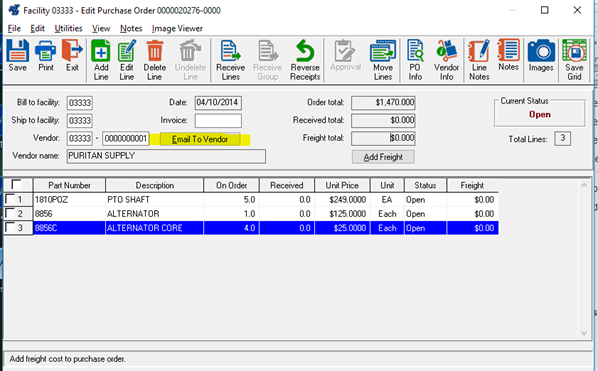Click the Status column header
The width and height of the screenshot is (598, 371).
tap(425, 185)
